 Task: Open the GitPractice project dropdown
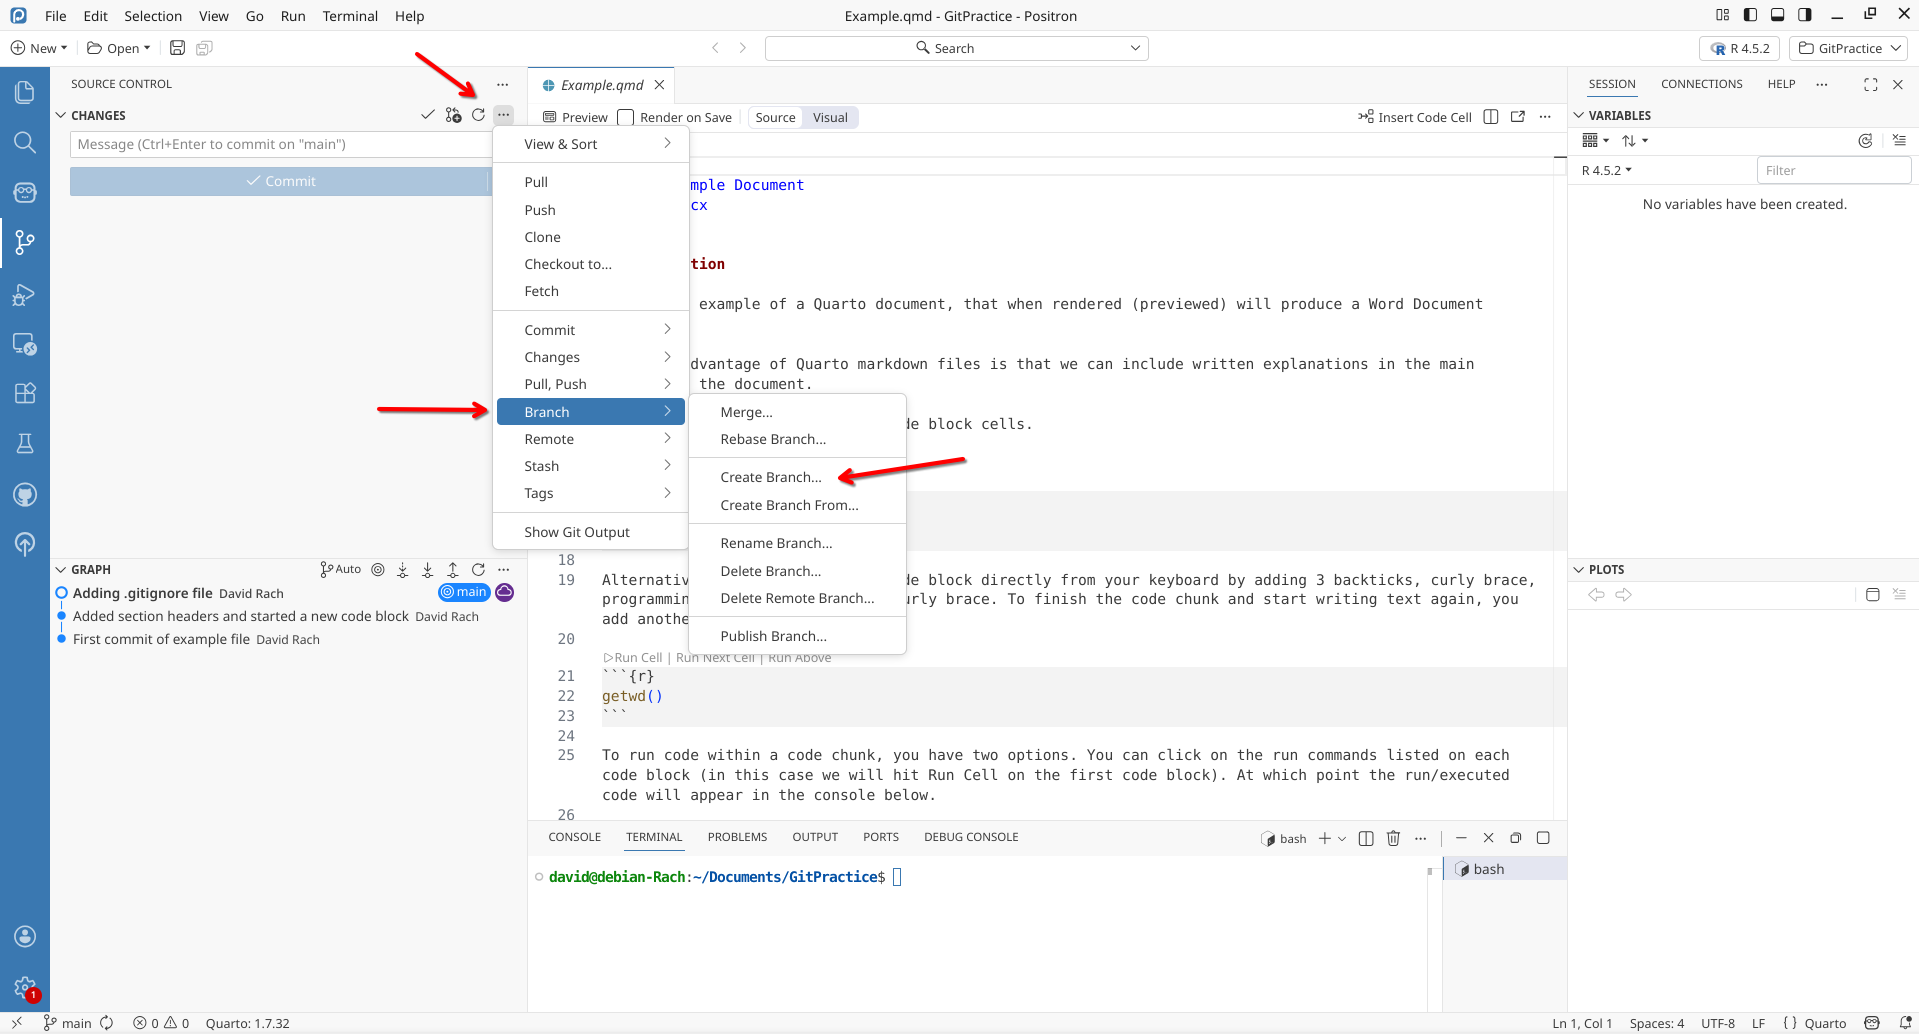pyautogui.click(x=1849, y=48)
